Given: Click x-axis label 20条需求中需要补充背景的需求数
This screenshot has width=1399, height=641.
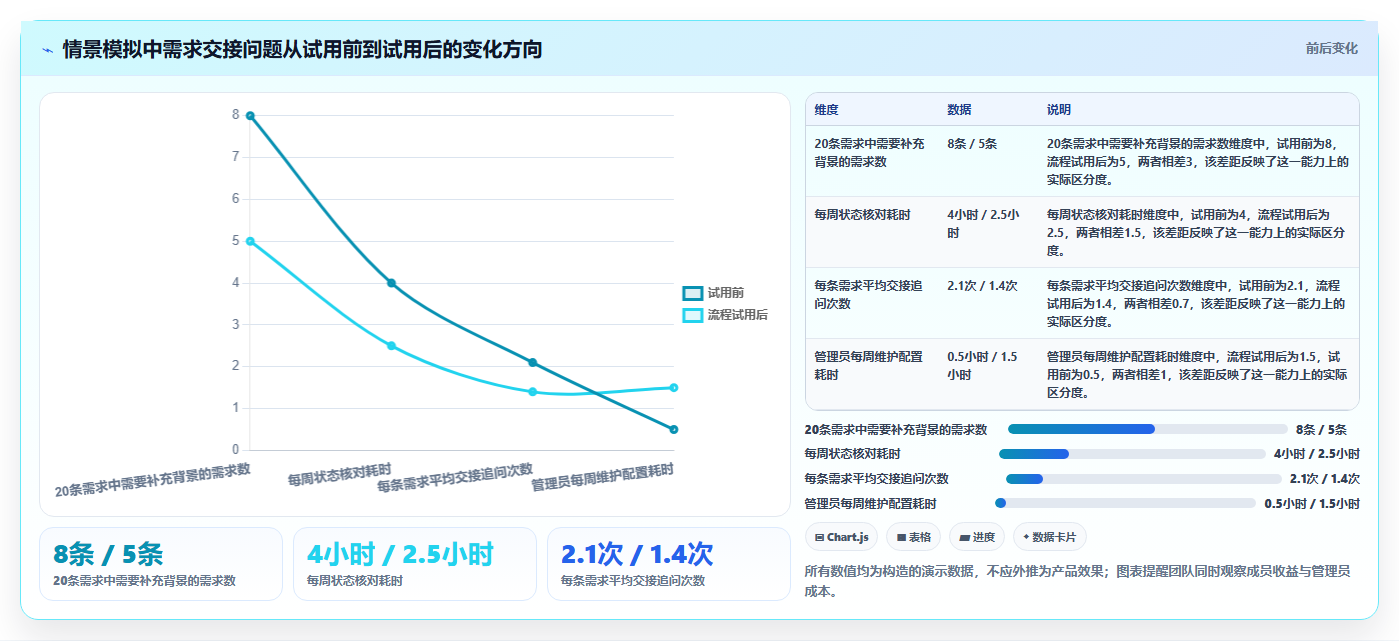Looking at the screenshot, I should point(152,480).
